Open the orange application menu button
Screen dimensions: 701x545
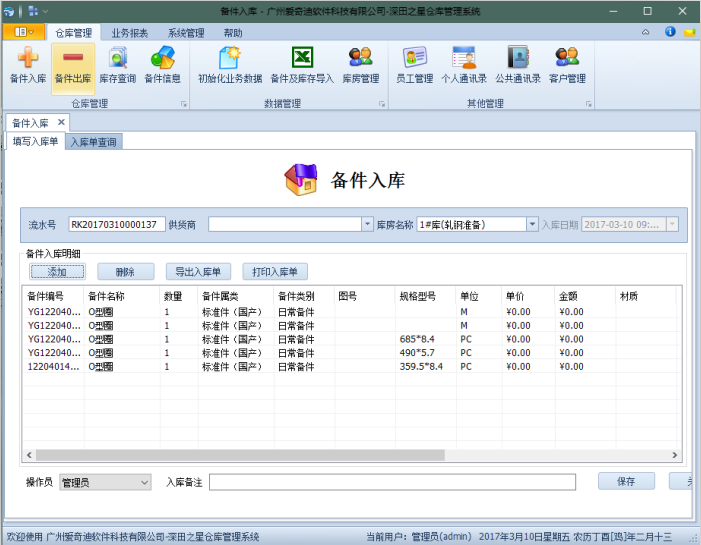tap(24, 32)
